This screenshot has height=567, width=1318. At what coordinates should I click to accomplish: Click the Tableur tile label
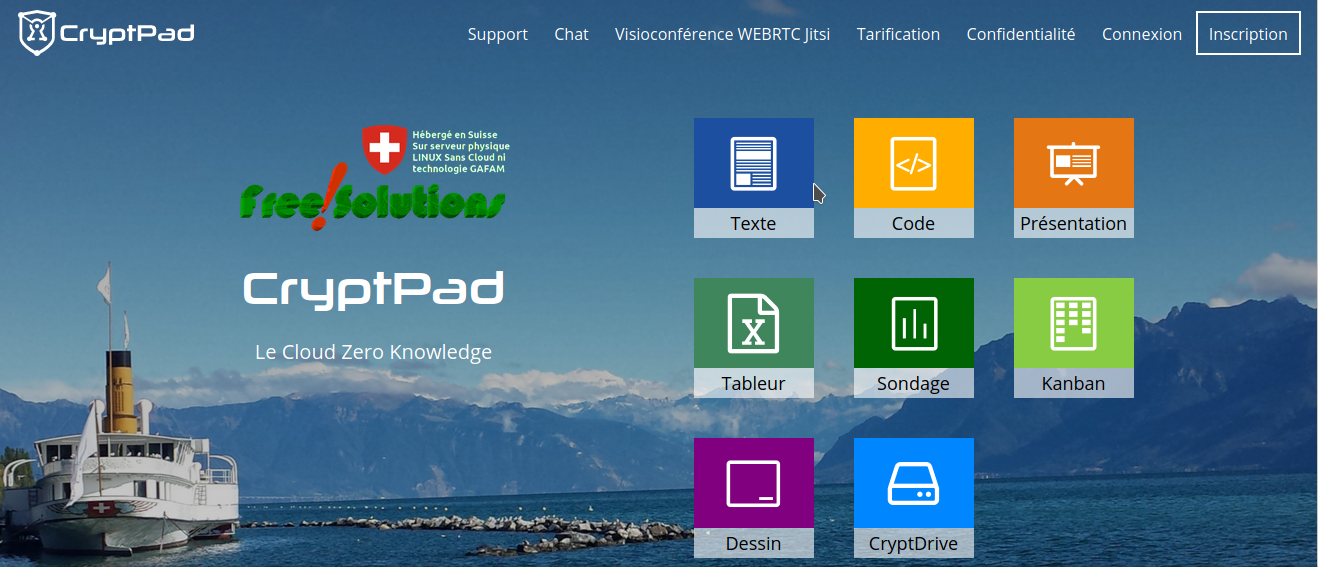753,383
